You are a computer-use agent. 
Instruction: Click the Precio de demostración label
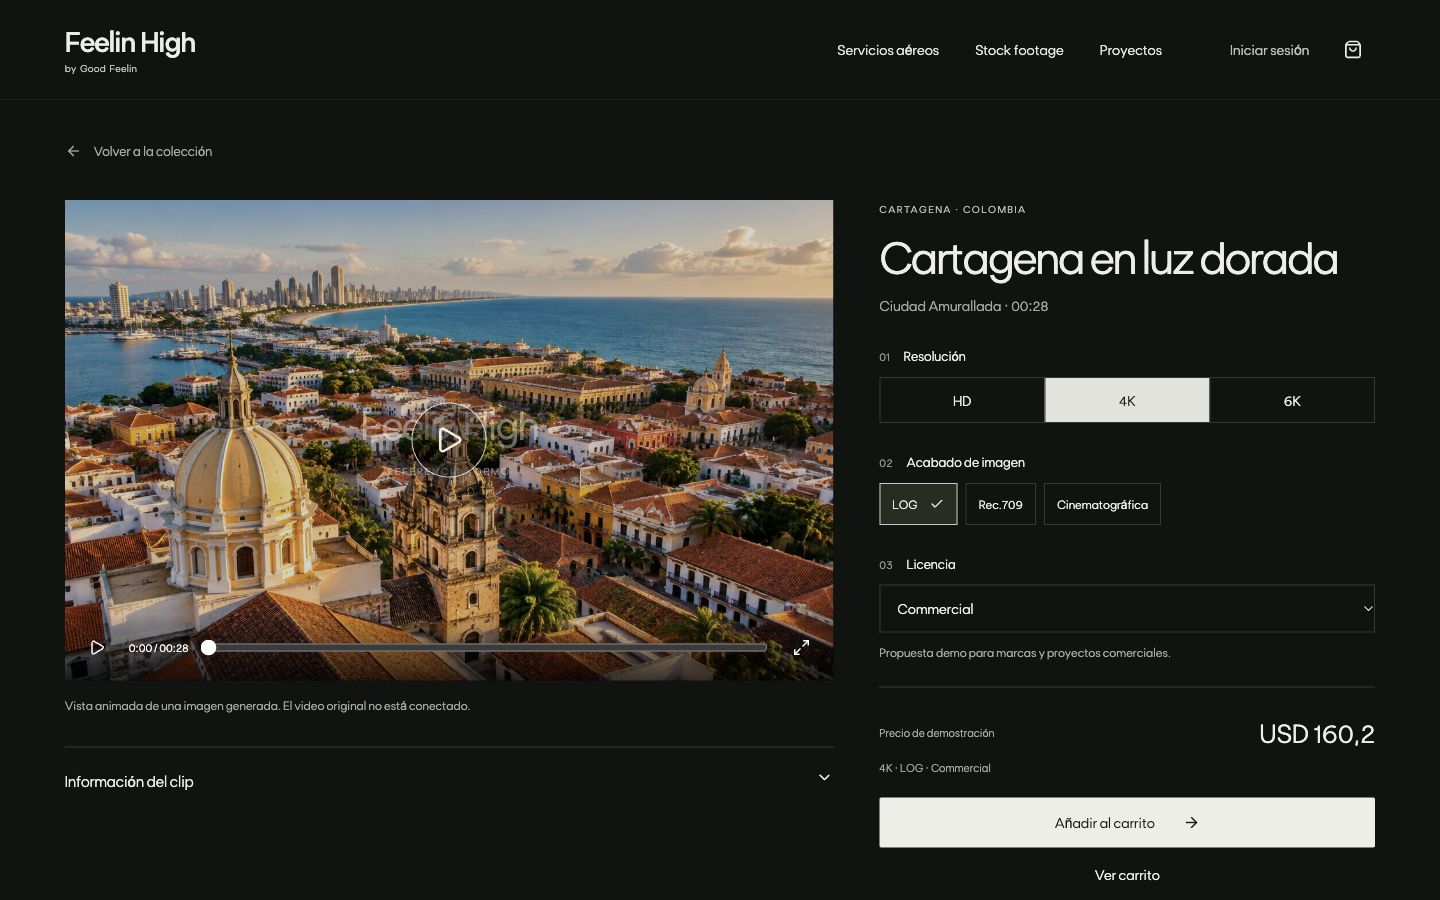coord(937,733)
